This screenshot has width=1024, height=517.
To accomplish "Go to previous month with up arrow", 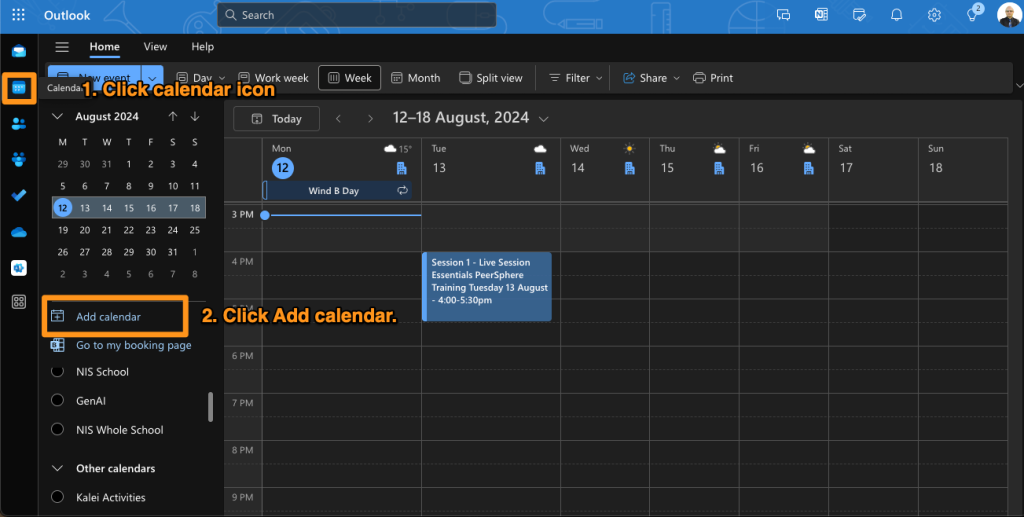I will 172,116.
